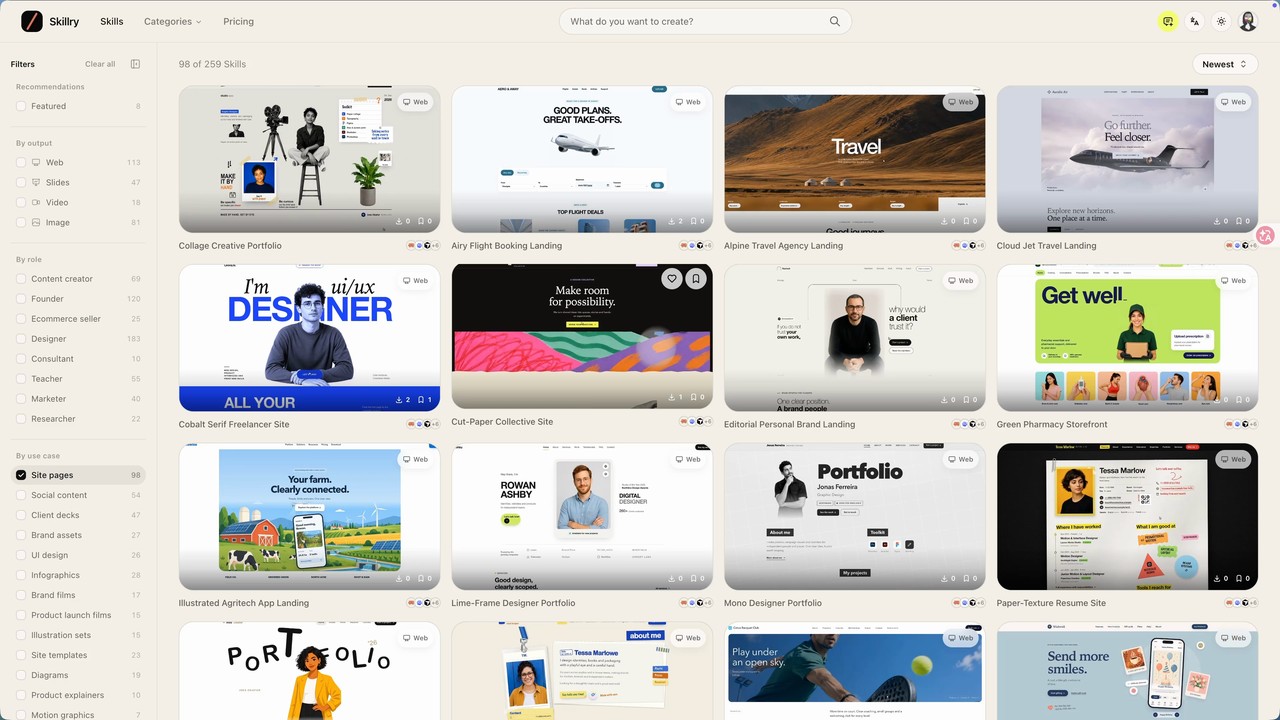Viewport: 1280px width, 720px height.
Task: Click bookmark icon on Alpine Travel Agency card
Action: click(x=968, y=221)
